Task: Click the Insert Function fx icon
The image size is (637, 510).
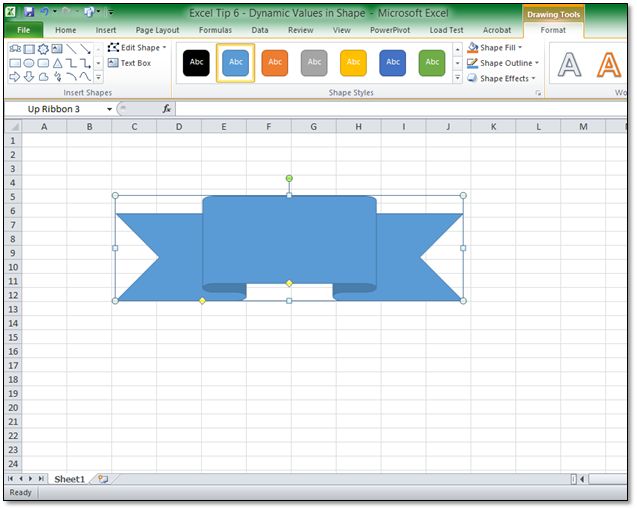Action: point(167,109)
